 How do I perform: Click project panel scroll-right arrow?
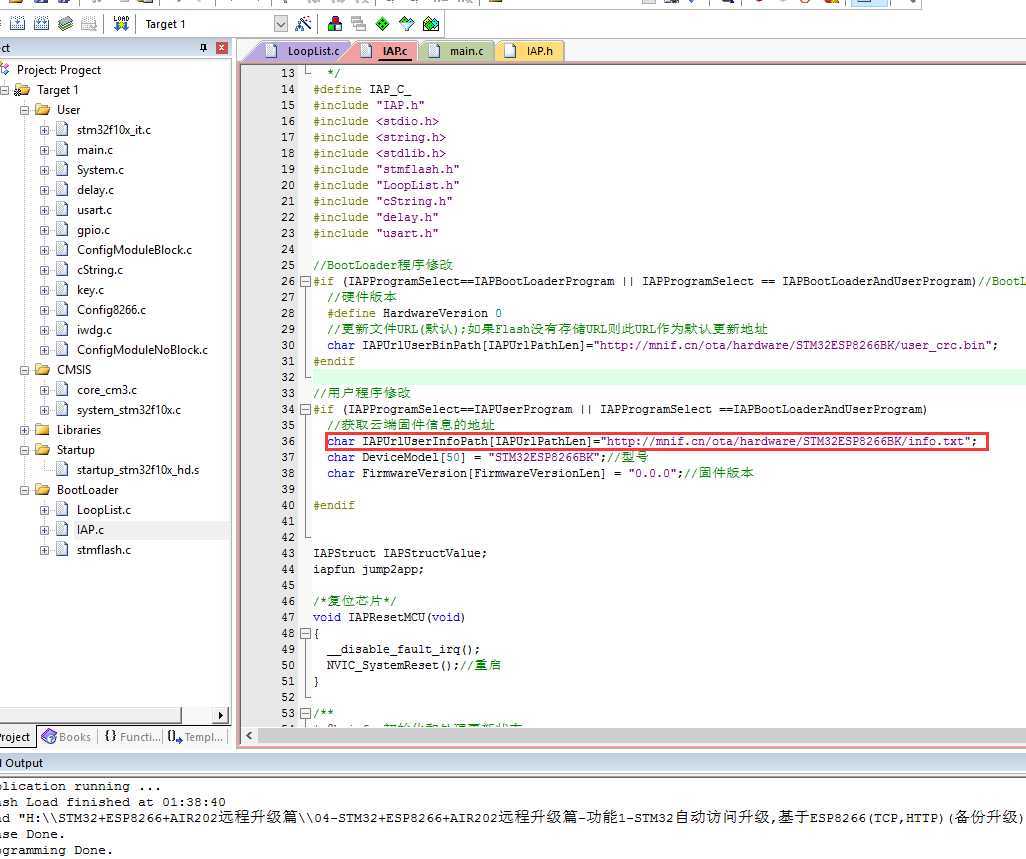(x=221, y=715)
